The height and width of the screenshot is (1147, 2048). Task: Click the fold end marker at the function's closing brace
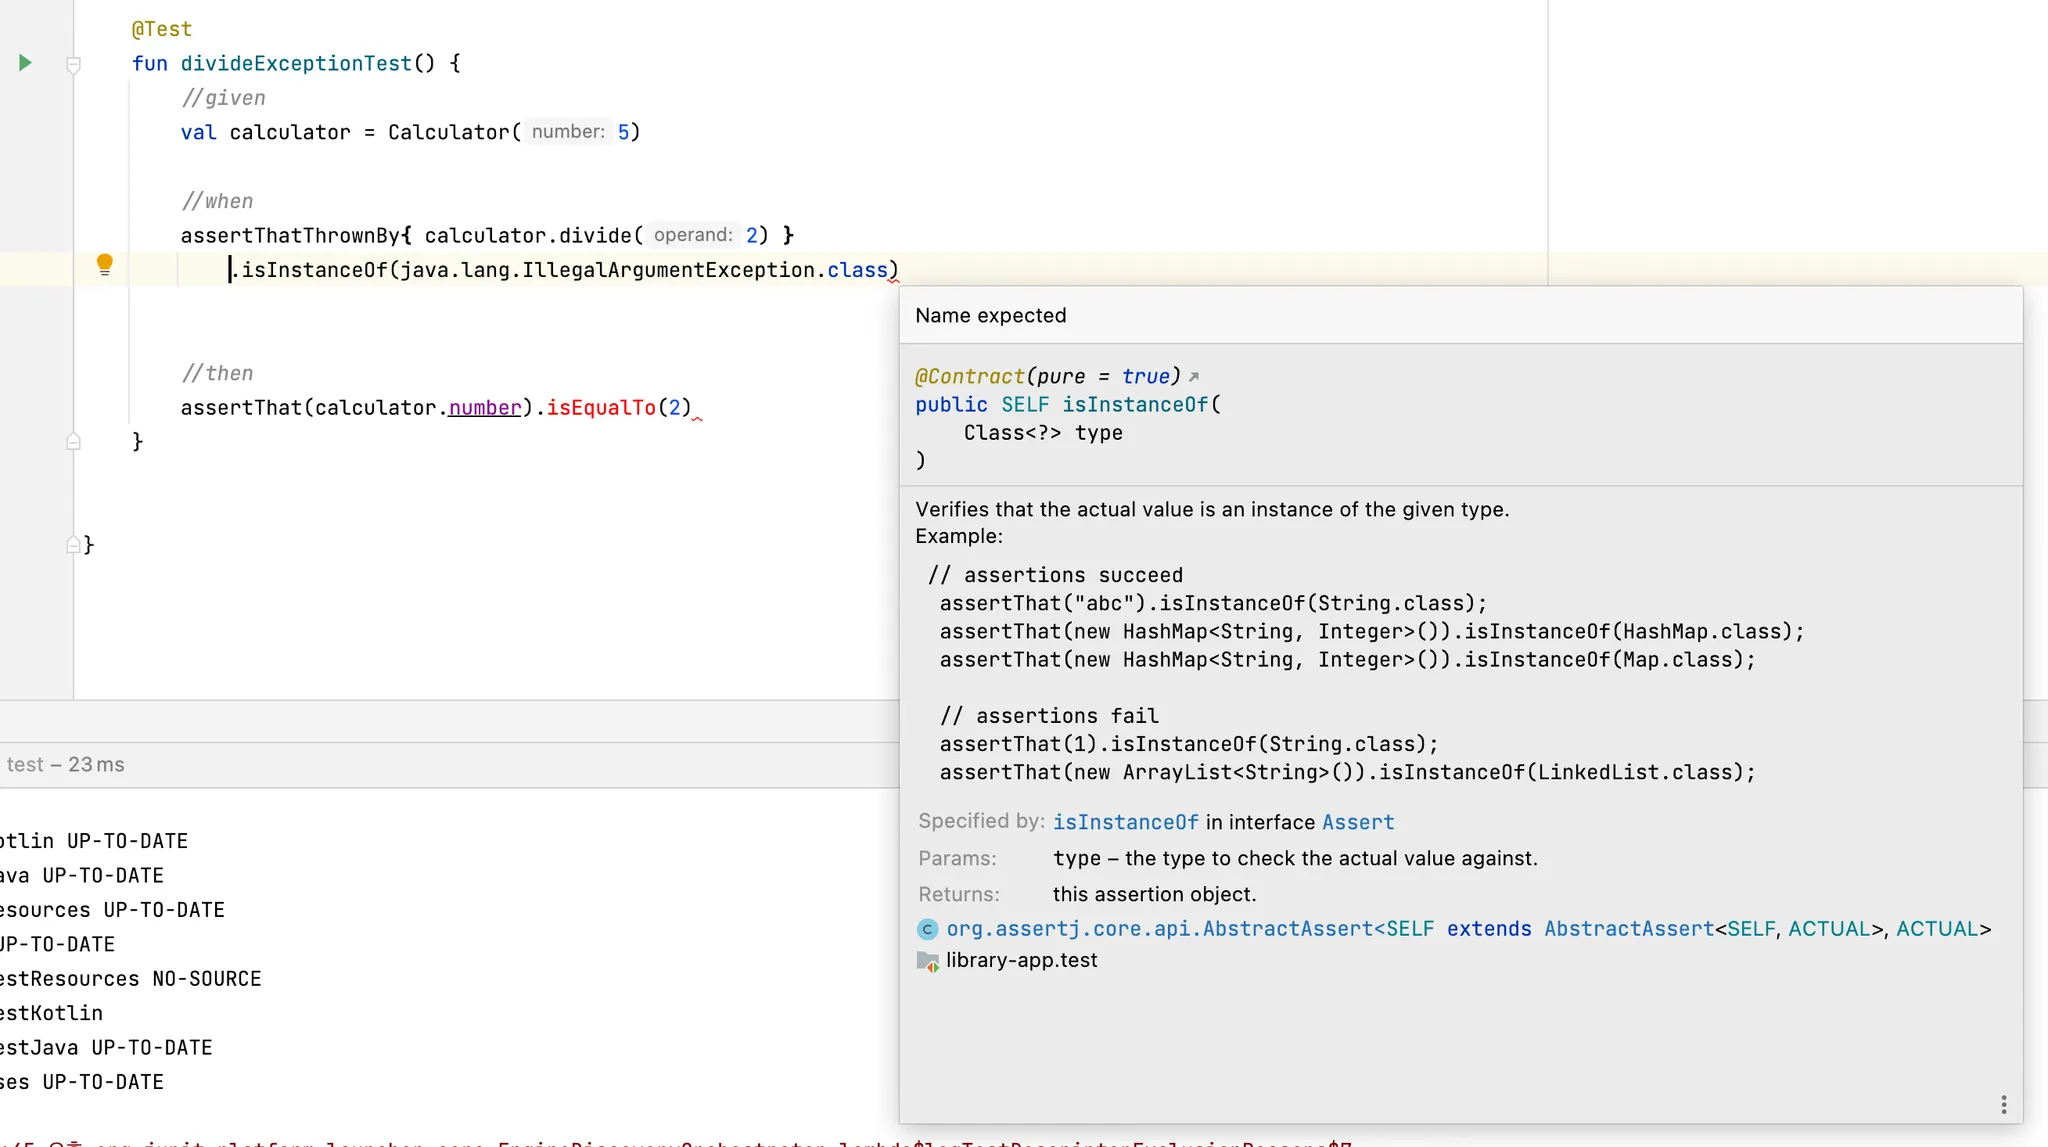[73, 441]
